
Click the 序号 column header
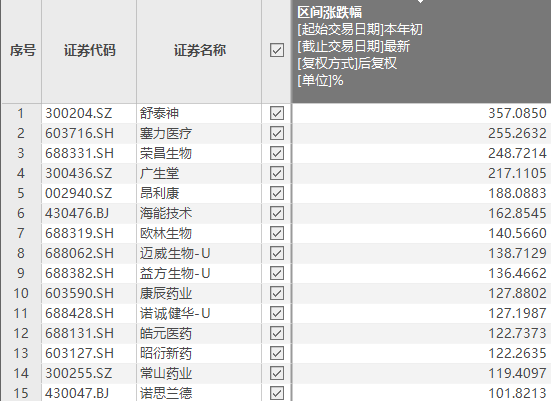[x=22, y=51]
